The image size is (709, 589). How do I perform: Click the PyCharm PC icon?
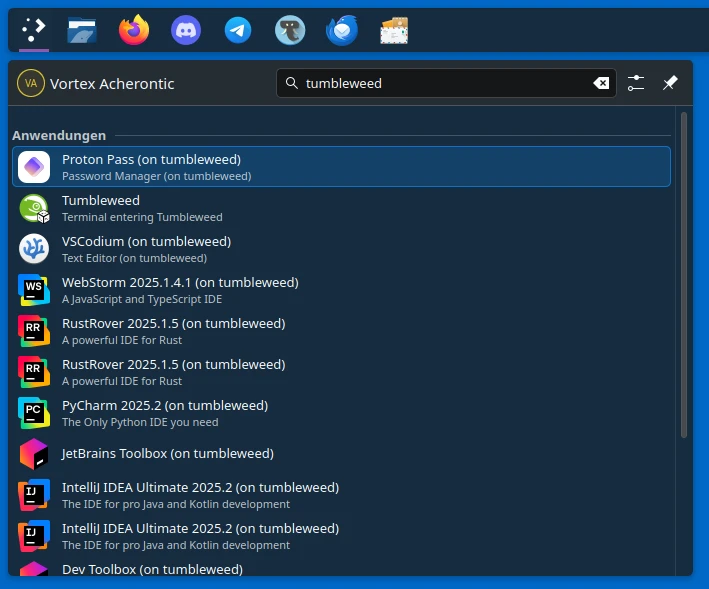(x=34, y=413)
